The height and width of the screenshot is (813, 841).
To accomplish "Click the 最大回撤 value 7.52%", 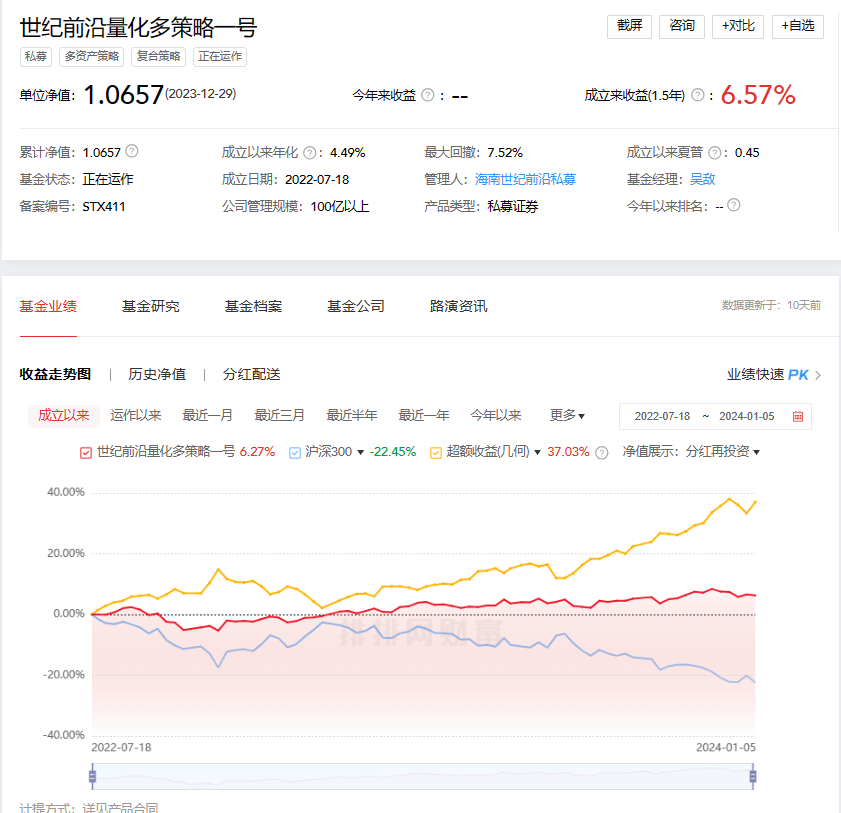I will (x=505, y=153).
